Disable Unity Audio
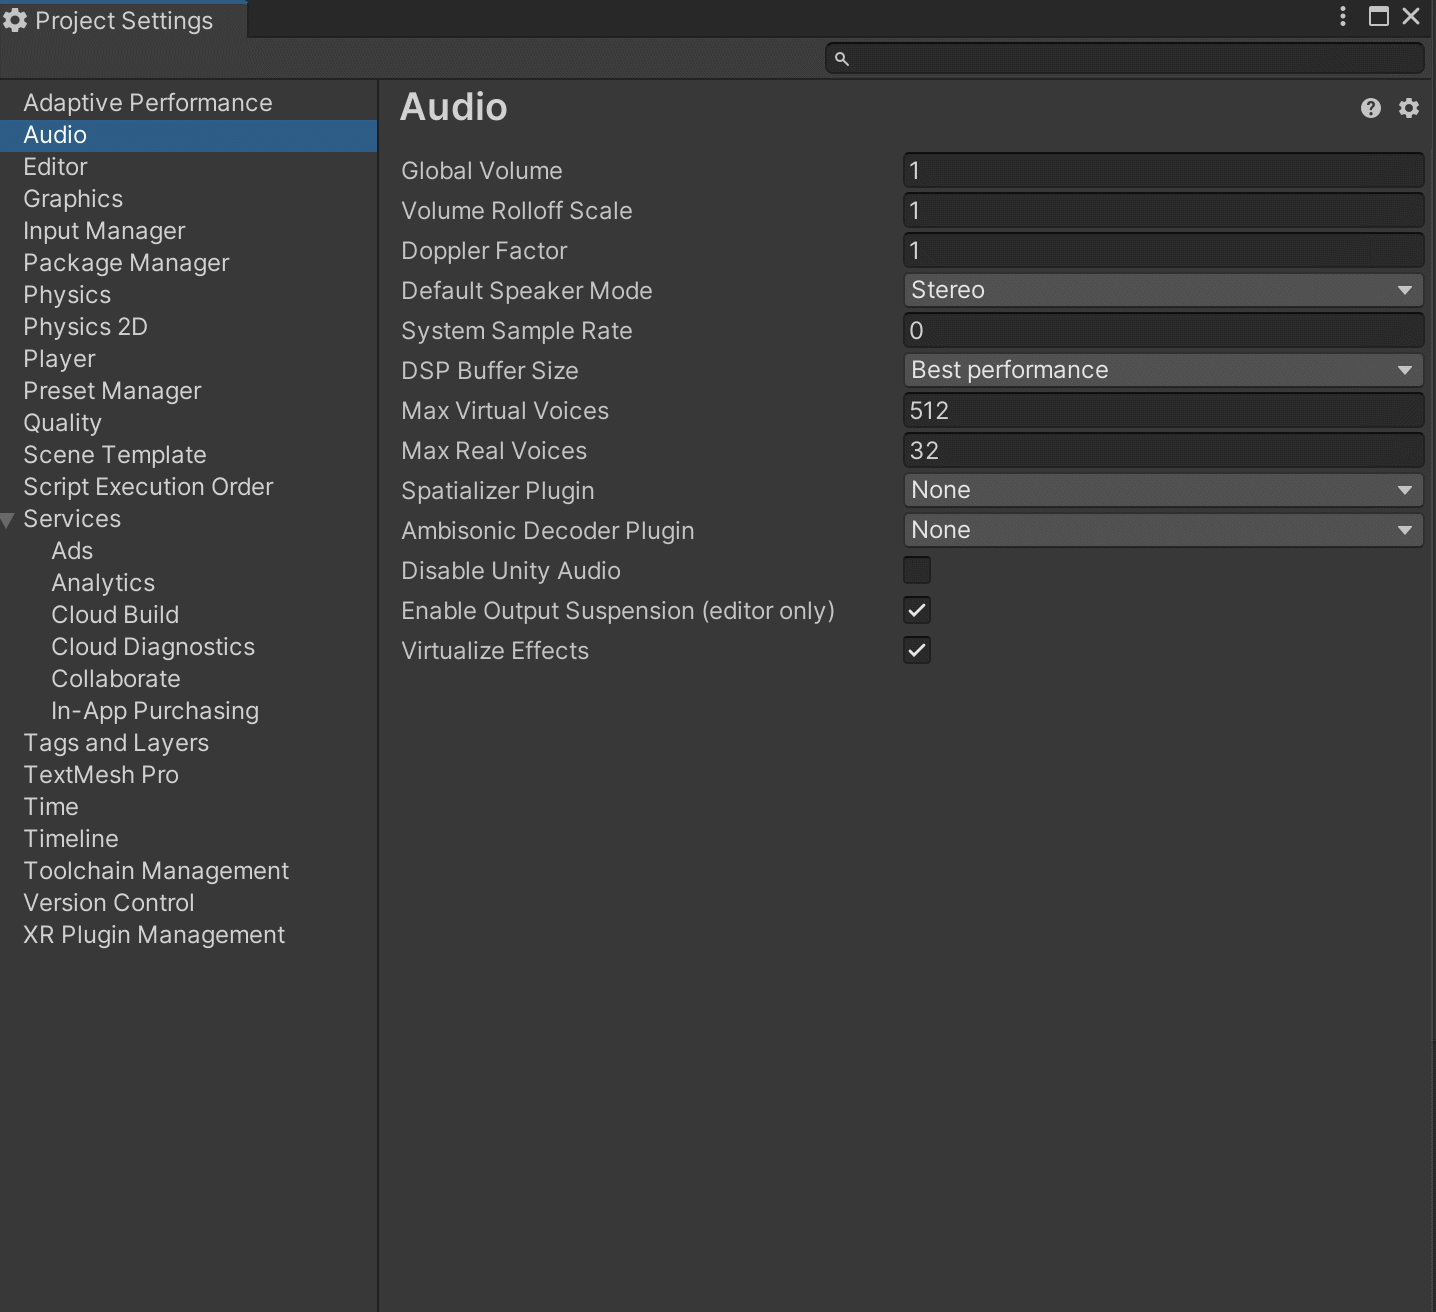1436x1312 pixels. click(916, 570)
